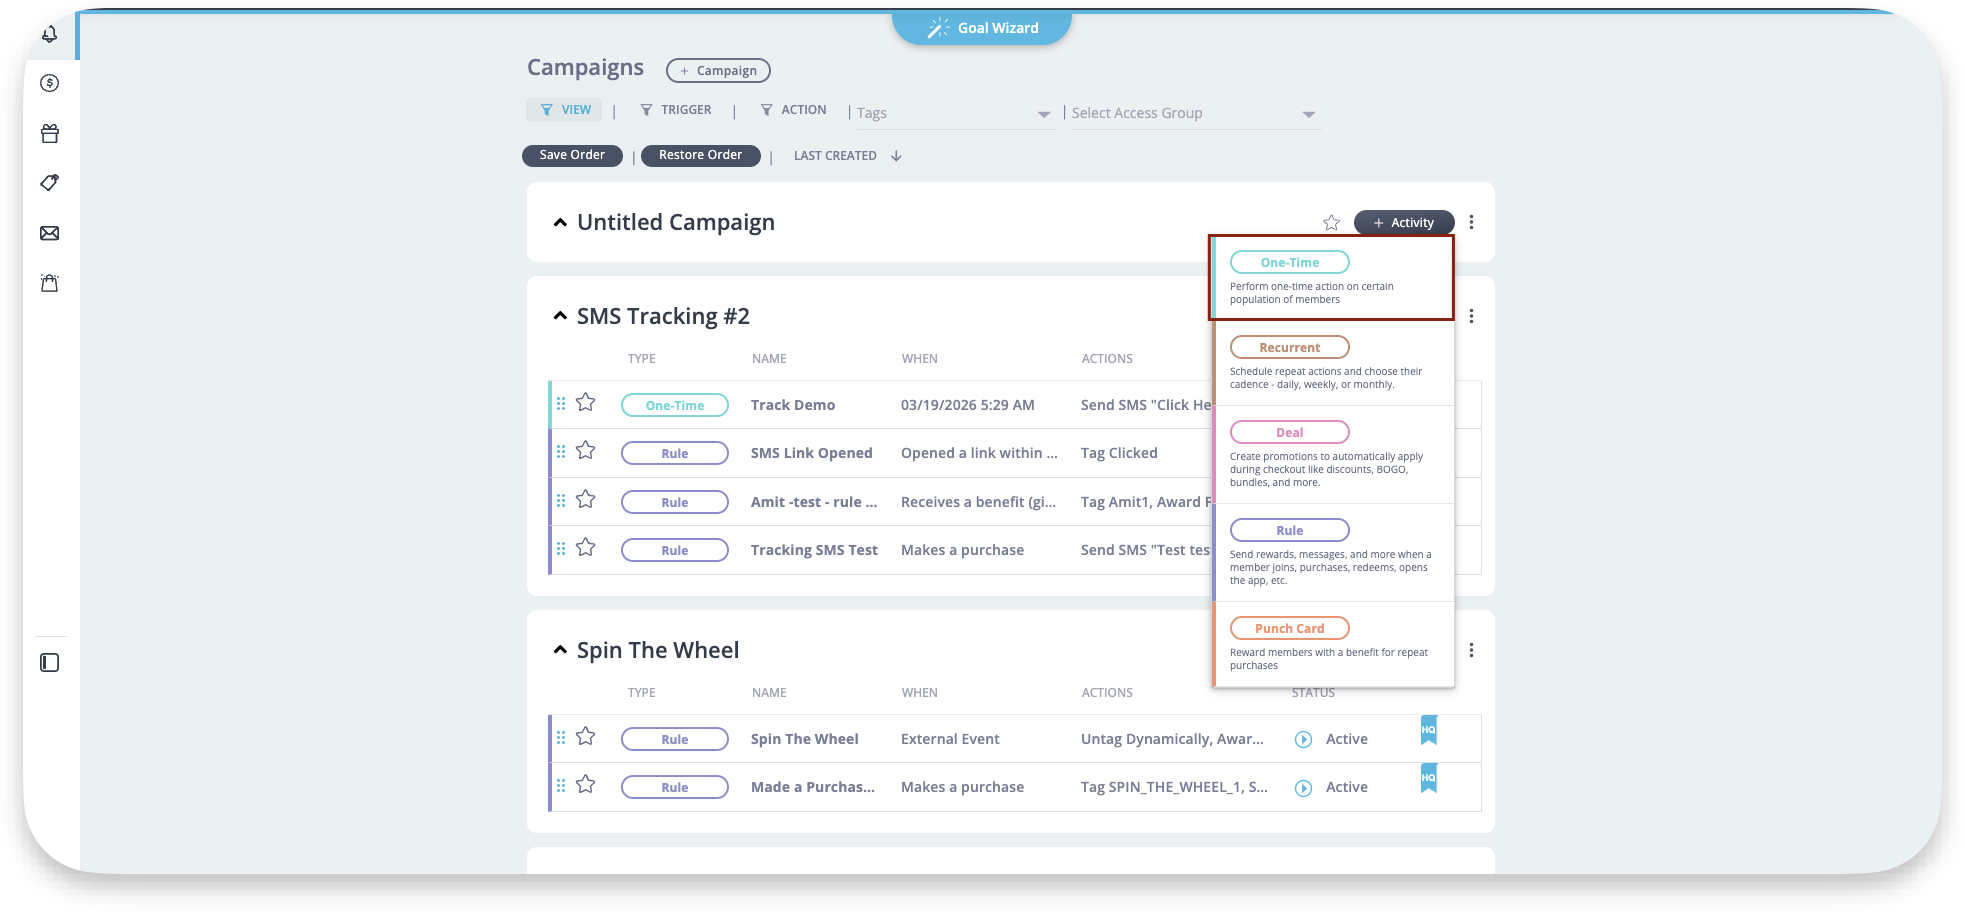Open the gift box sidebar icon

click(50, 133)
